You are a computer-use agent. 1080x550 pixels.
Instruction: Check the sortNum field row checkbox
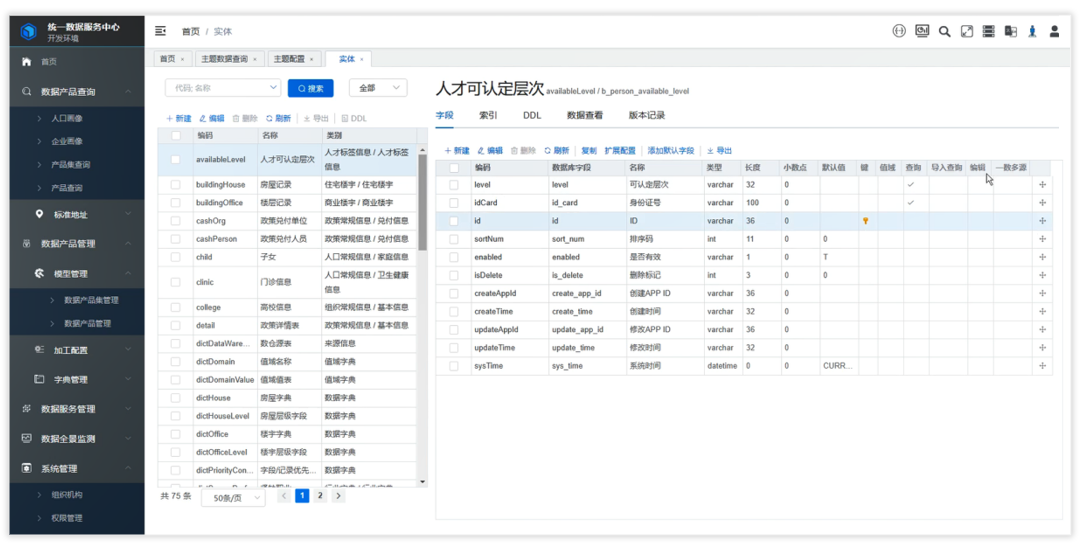(454, 239)
